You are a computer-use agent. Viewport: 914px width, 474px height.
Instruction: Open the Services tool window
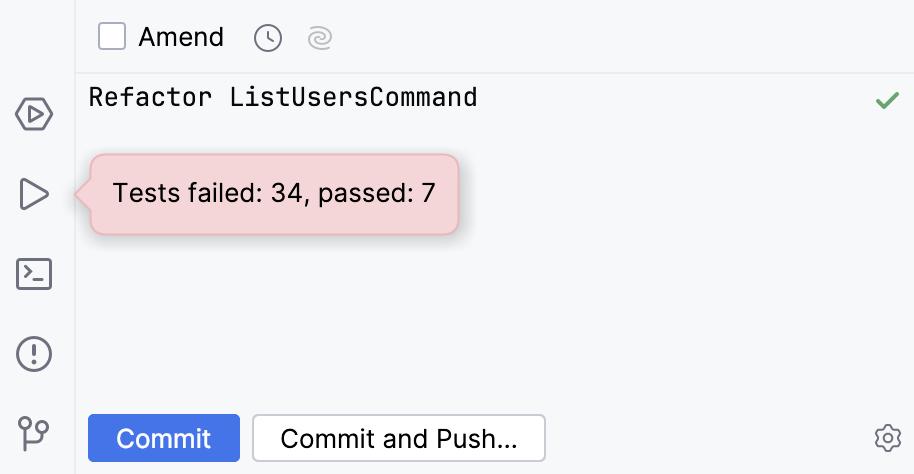pyautogui.click(x=34, y=115)
